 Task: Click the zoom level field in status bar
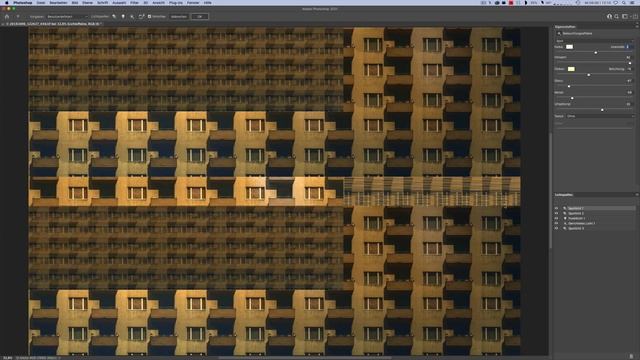pyautogui.click(x=7, y=358)
